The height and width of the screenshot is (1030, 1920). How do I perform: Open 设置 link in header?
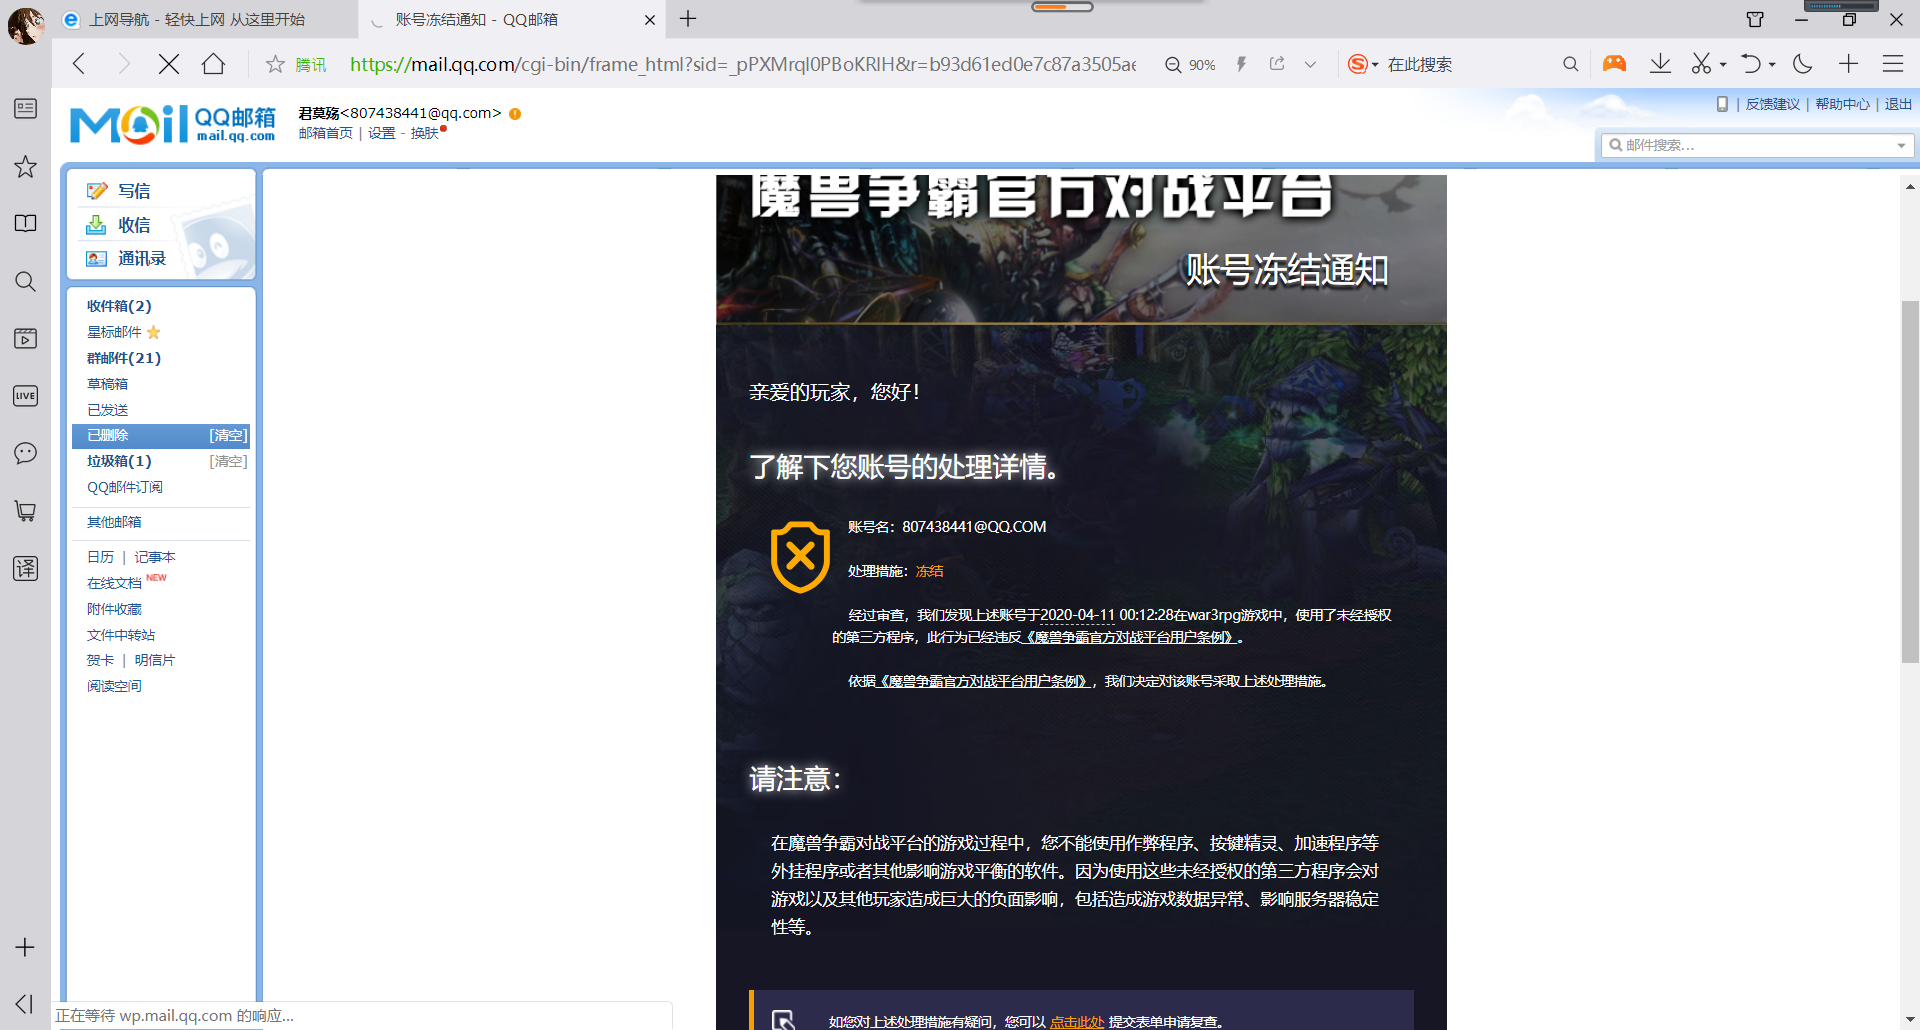(x=381, y=133)
